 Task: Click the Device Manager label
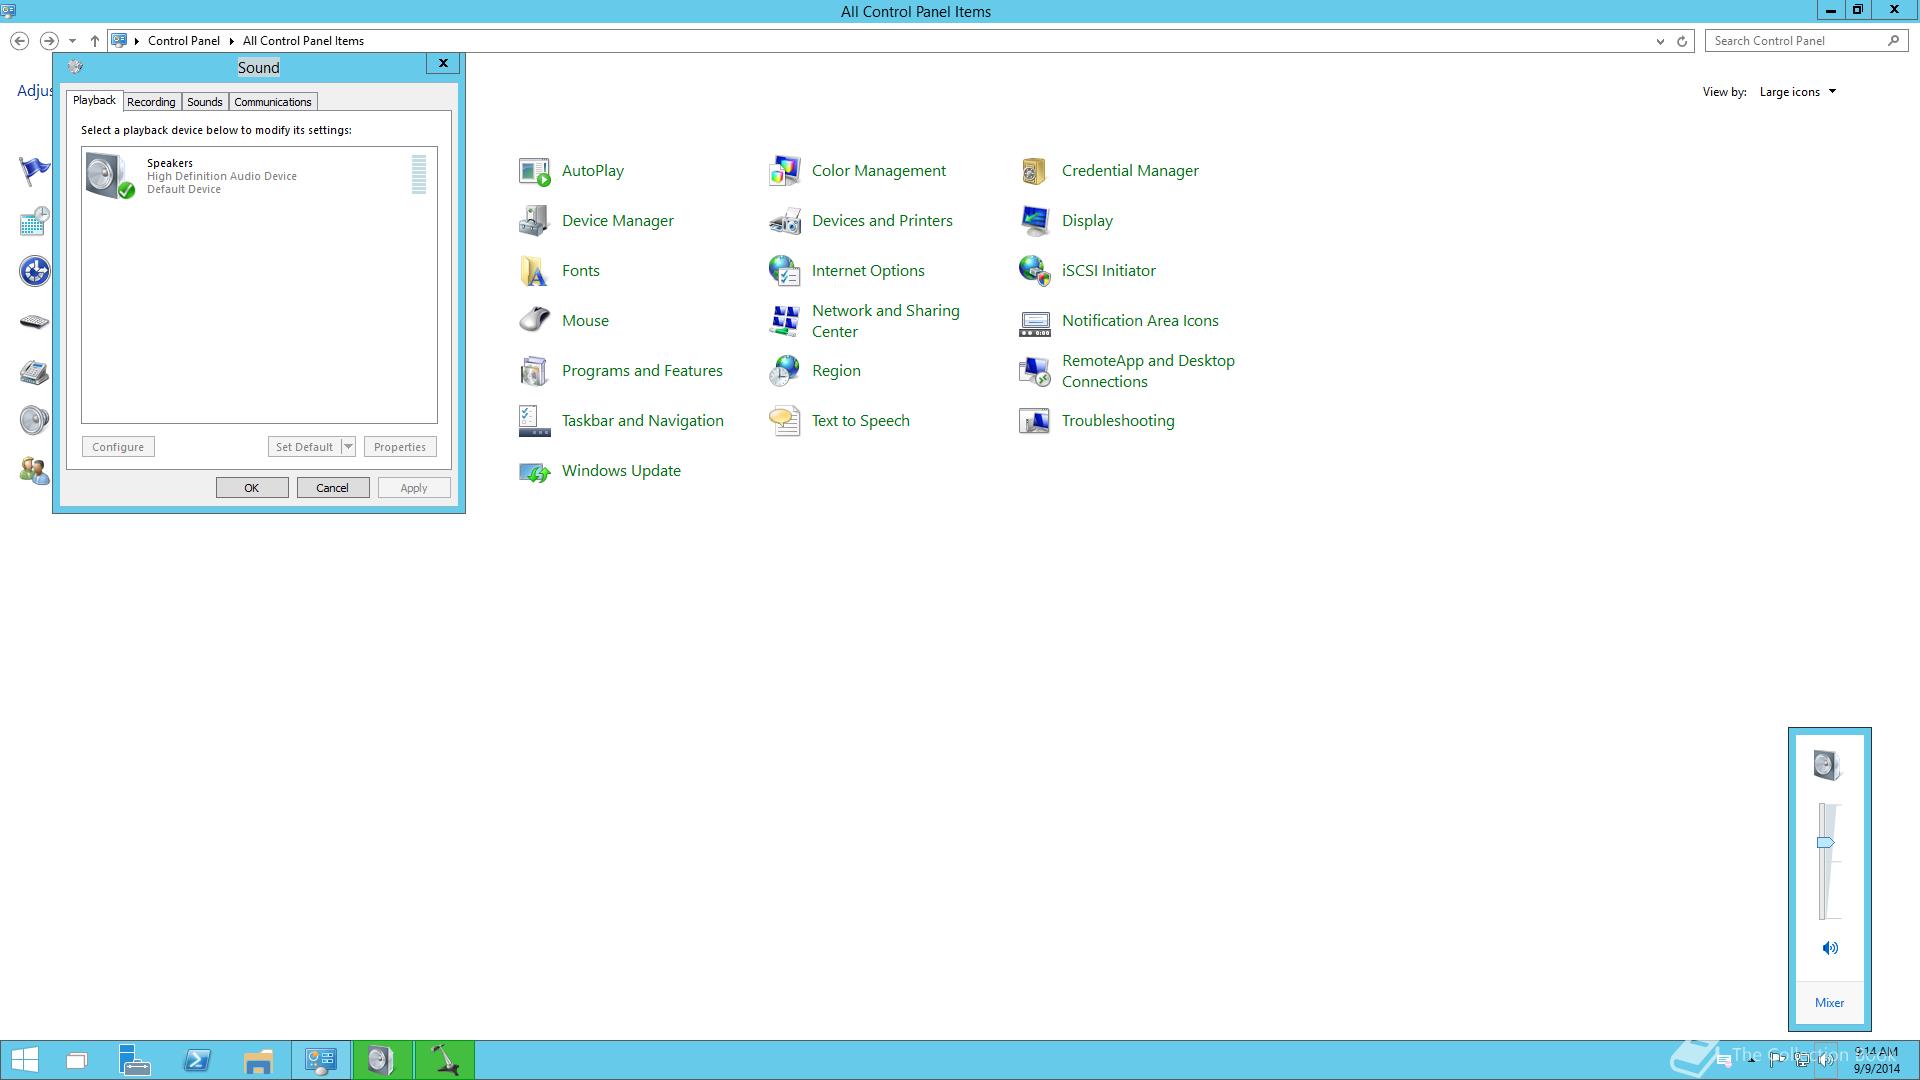tap(618, 221)
